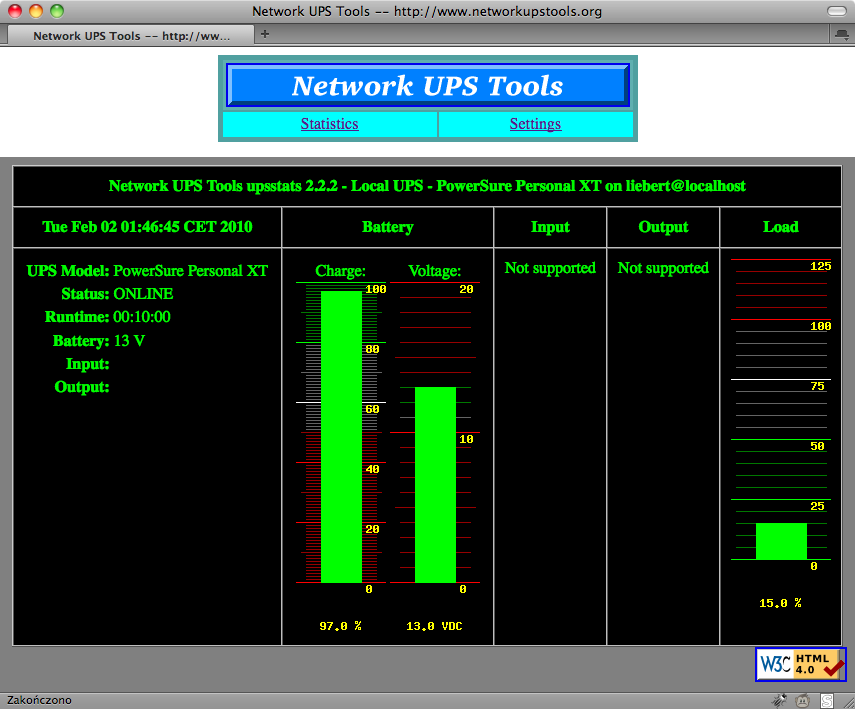The image size is (855, 709).
Task: Click the 125 mark on load scale
Action: pyautogui.click(x=821, y=266)
